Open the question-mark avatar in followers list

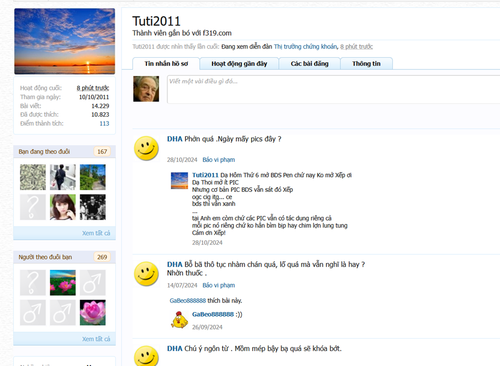tap(33, 283)
